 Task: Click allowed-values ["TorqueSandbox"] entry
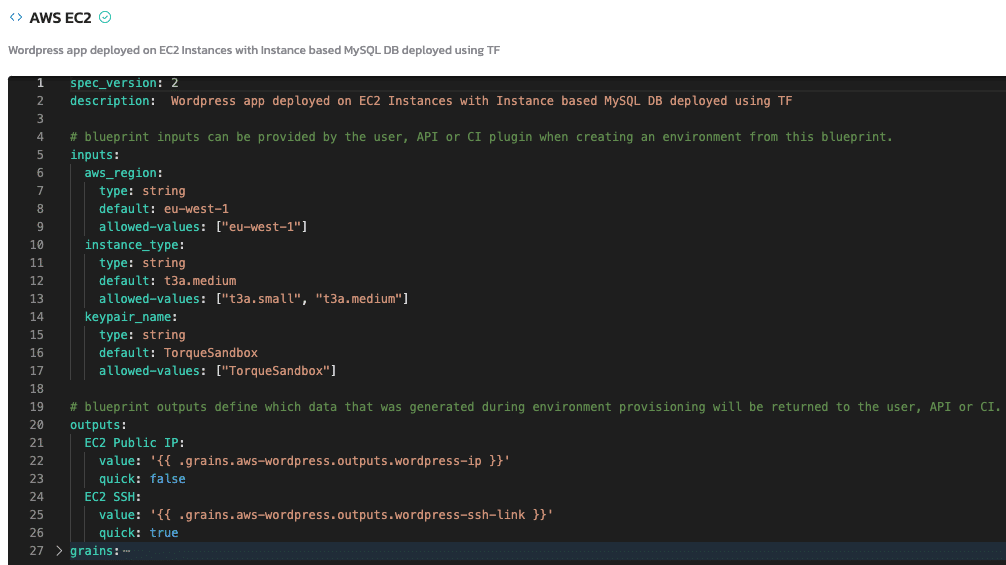217,370
